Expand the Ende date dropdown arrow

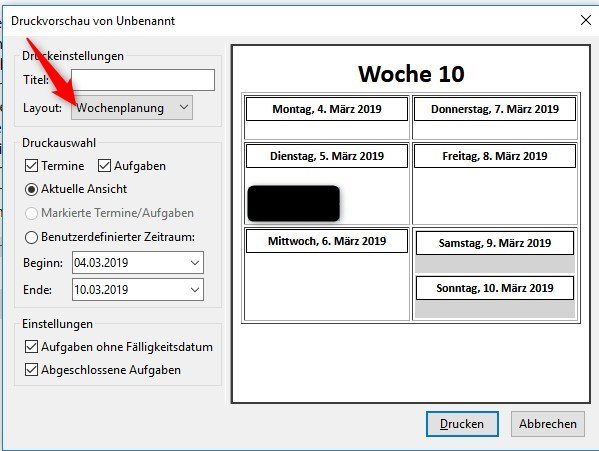[x=195, y=290]
